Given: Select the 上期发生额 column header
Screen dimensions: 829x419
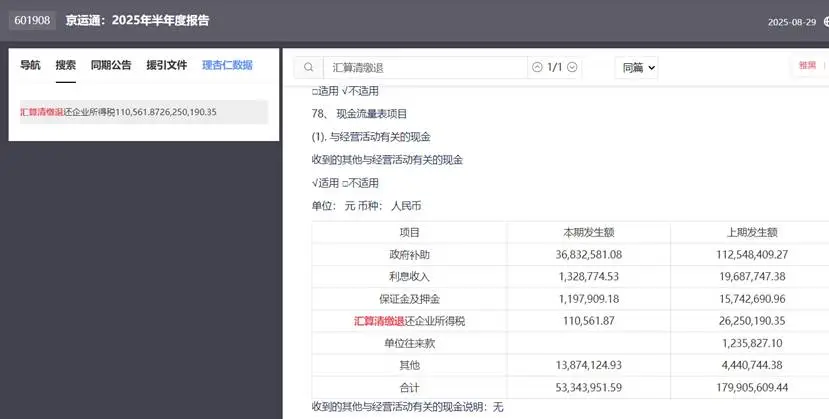Looking at the screenshot, I should coord(752,232).
